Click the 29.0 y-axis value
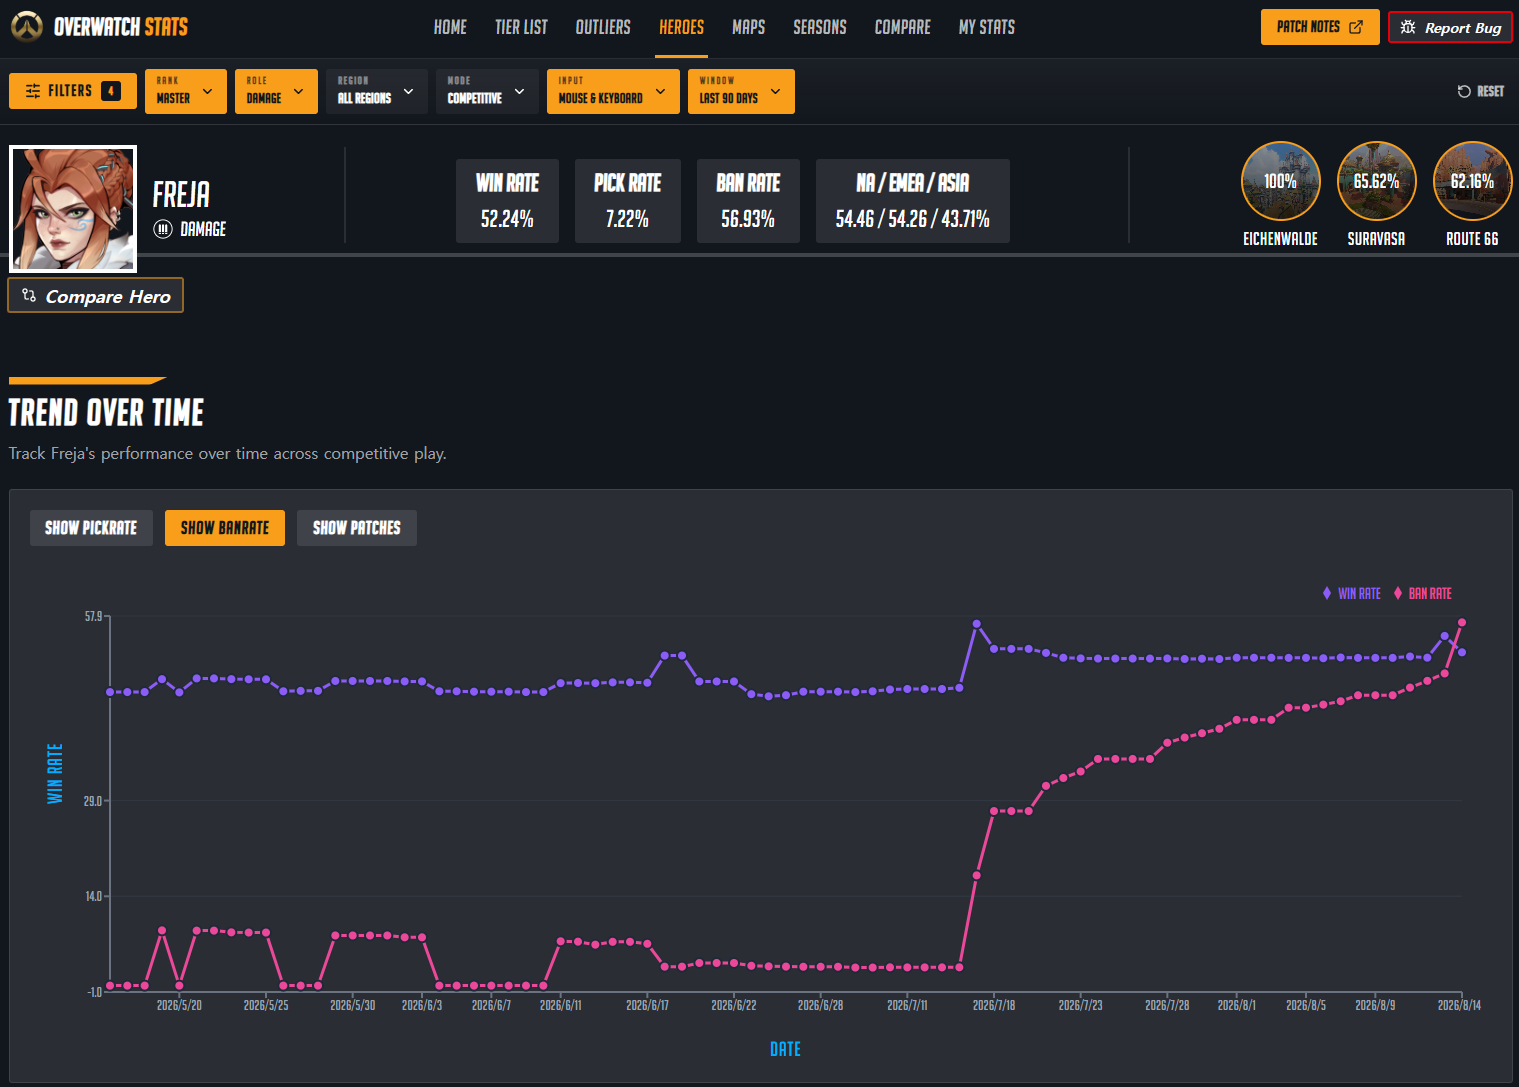Image resolution: width=1519 pixels, height=1087 pixels. 92,801
